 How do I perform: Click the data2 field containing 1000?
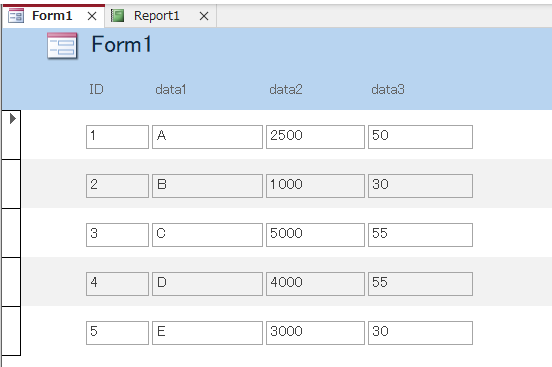click(315, 186)
